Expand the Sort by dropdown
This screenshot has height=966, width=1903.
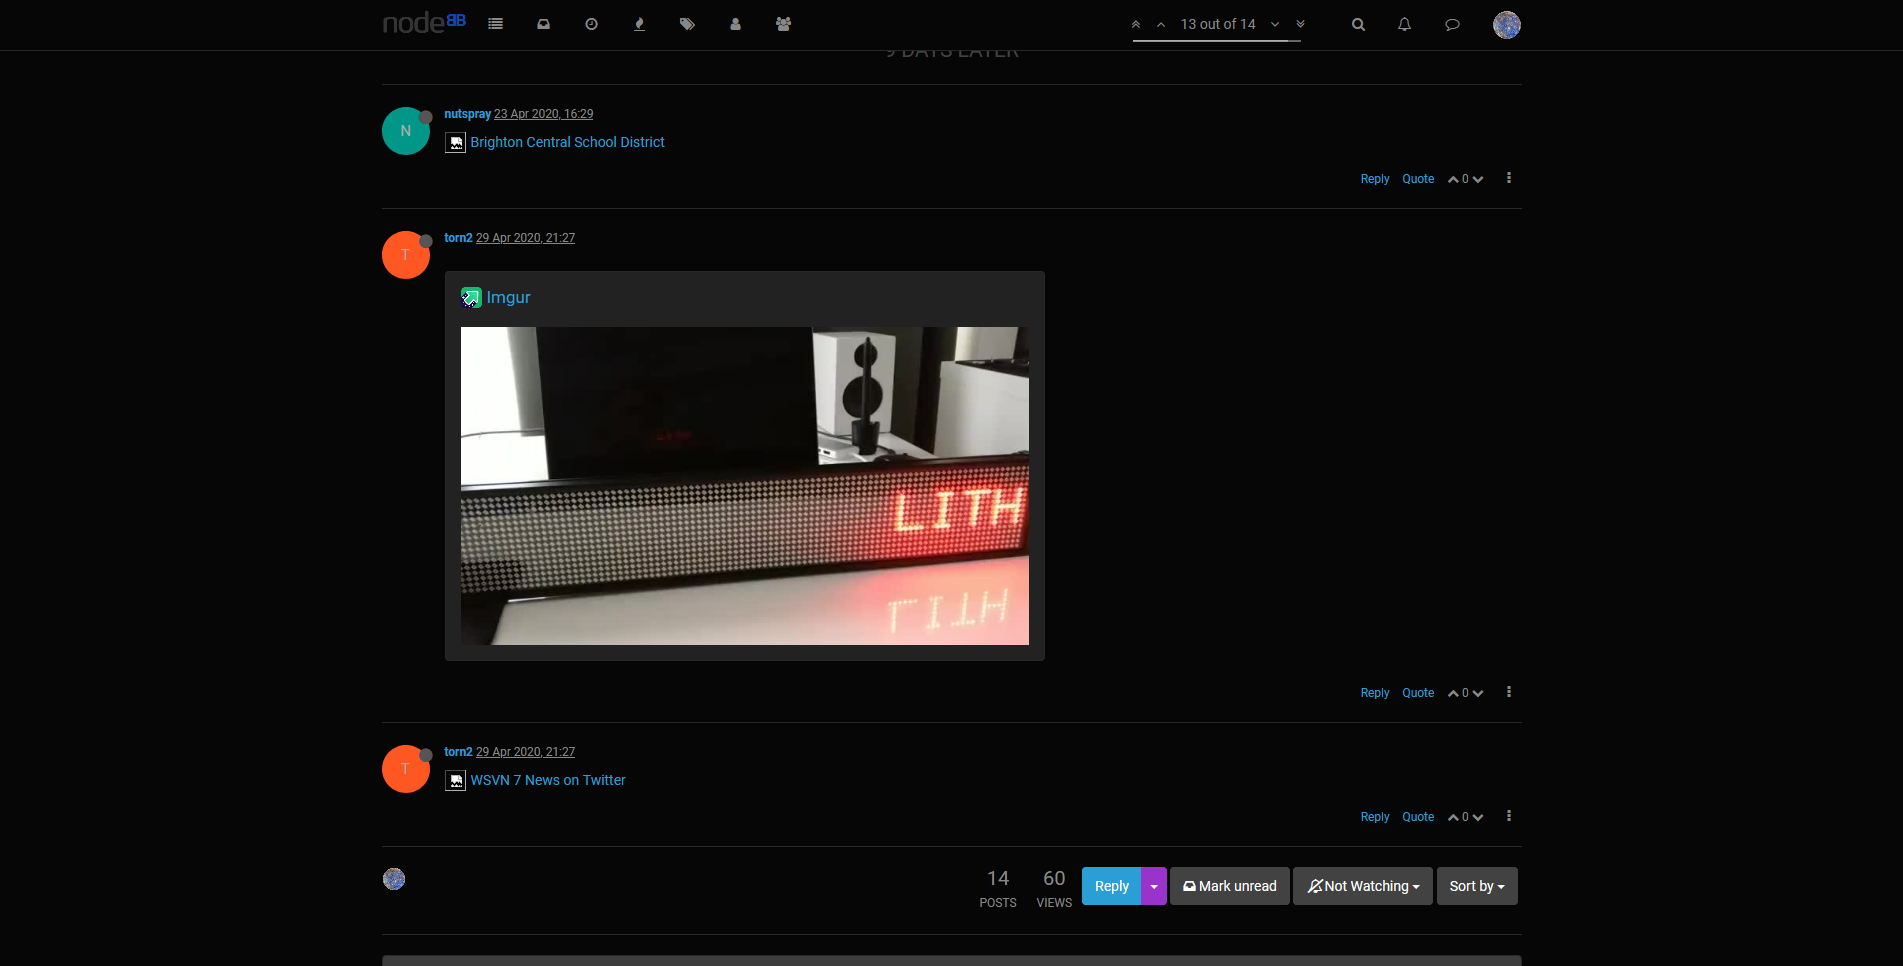(1476, 886)
